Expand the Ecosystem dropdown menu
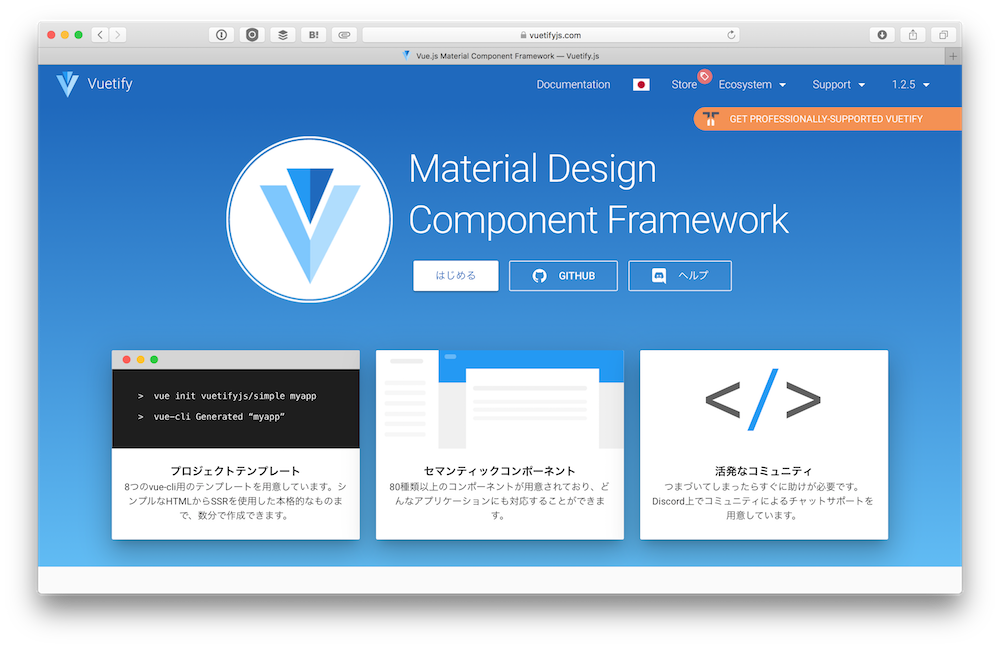Viewport: 1000px width, 648px height. tap(752, 85)
